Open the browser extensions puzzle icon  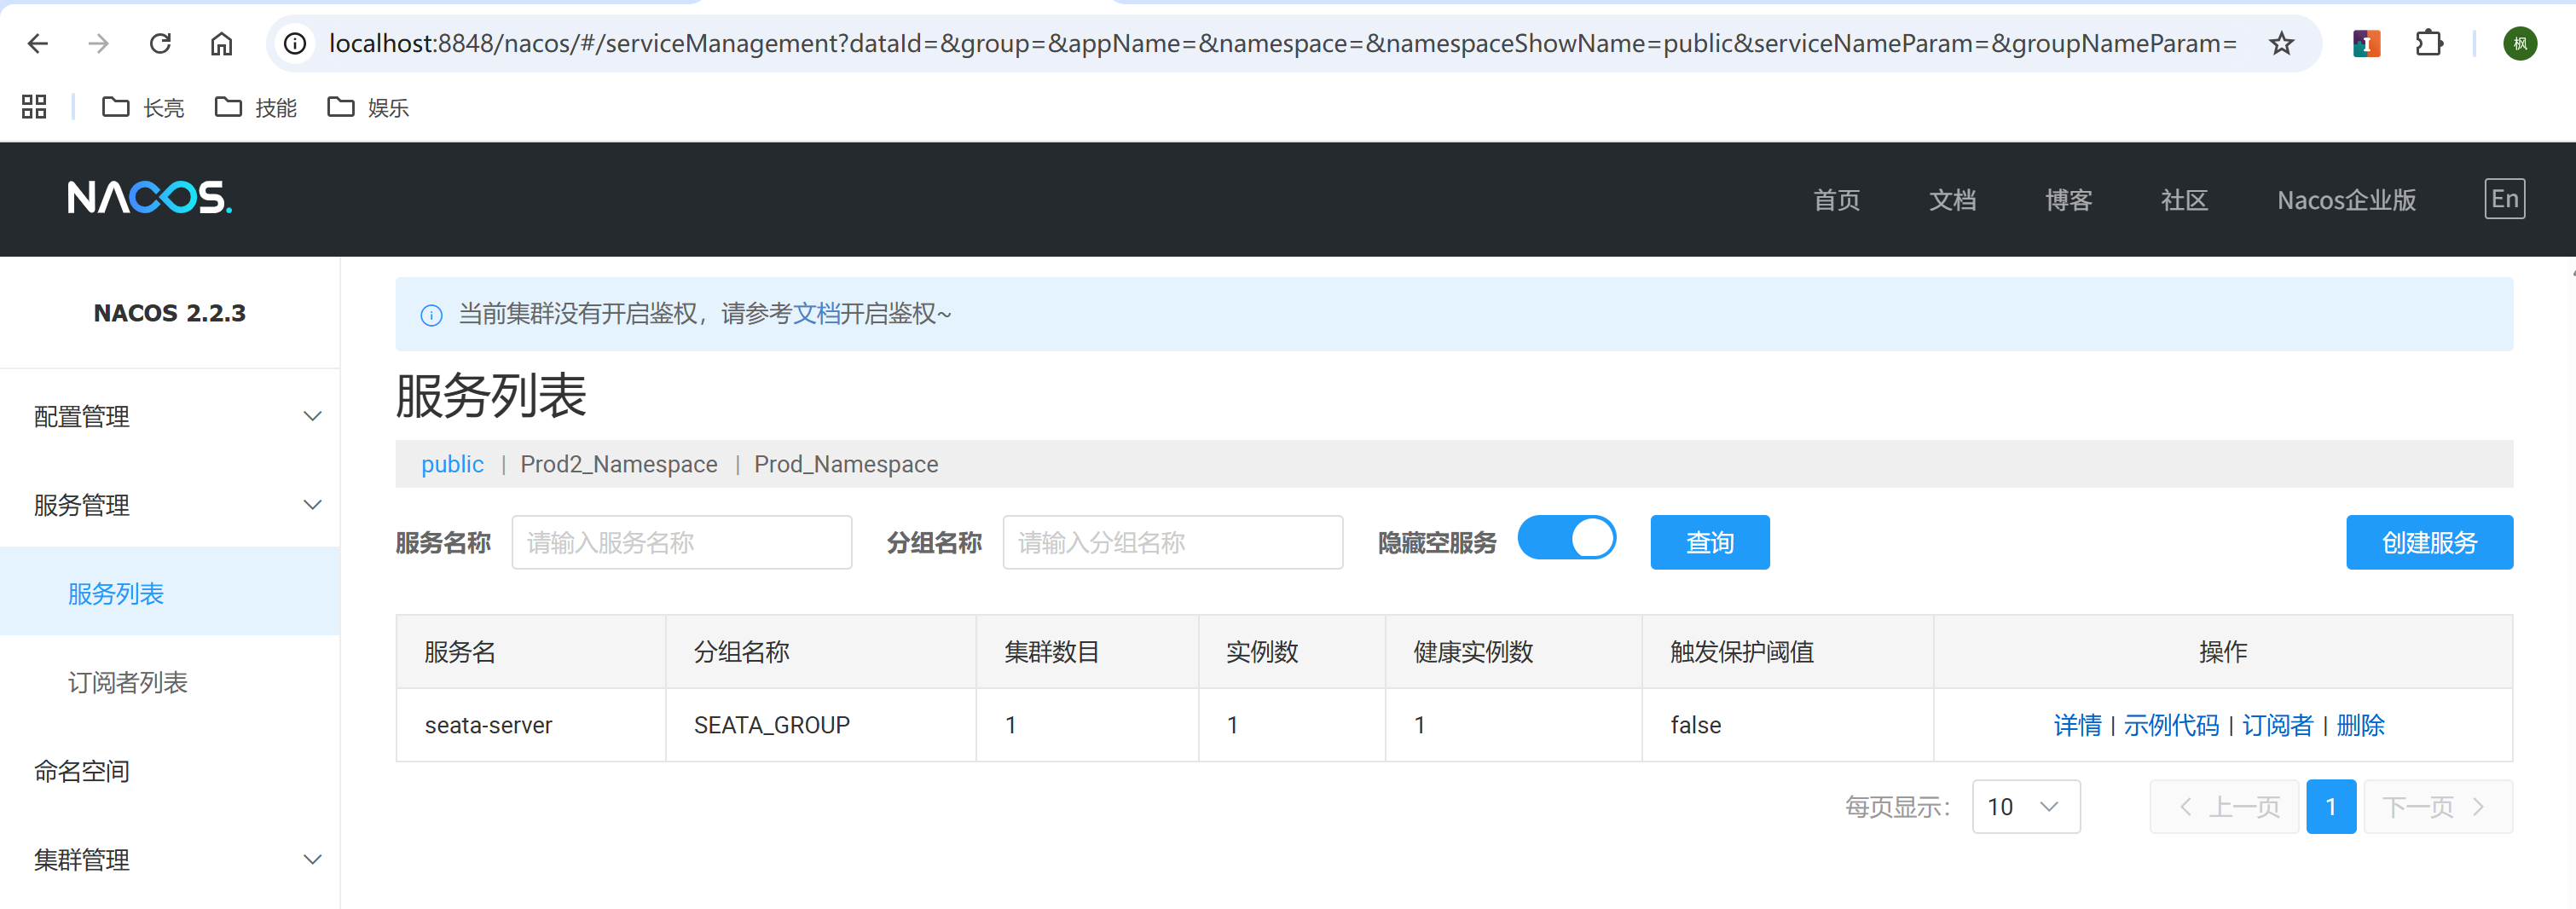click(x=2429, y=43)
